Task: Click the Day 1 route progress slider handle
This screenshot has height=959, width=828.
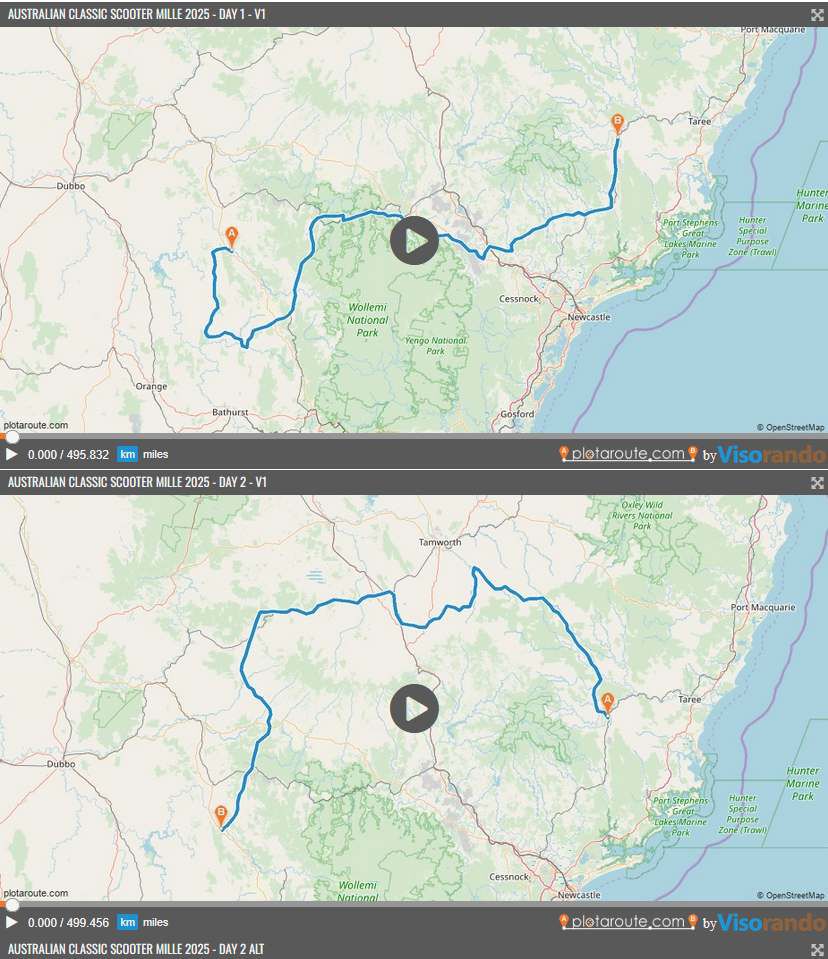Action: 11,437
